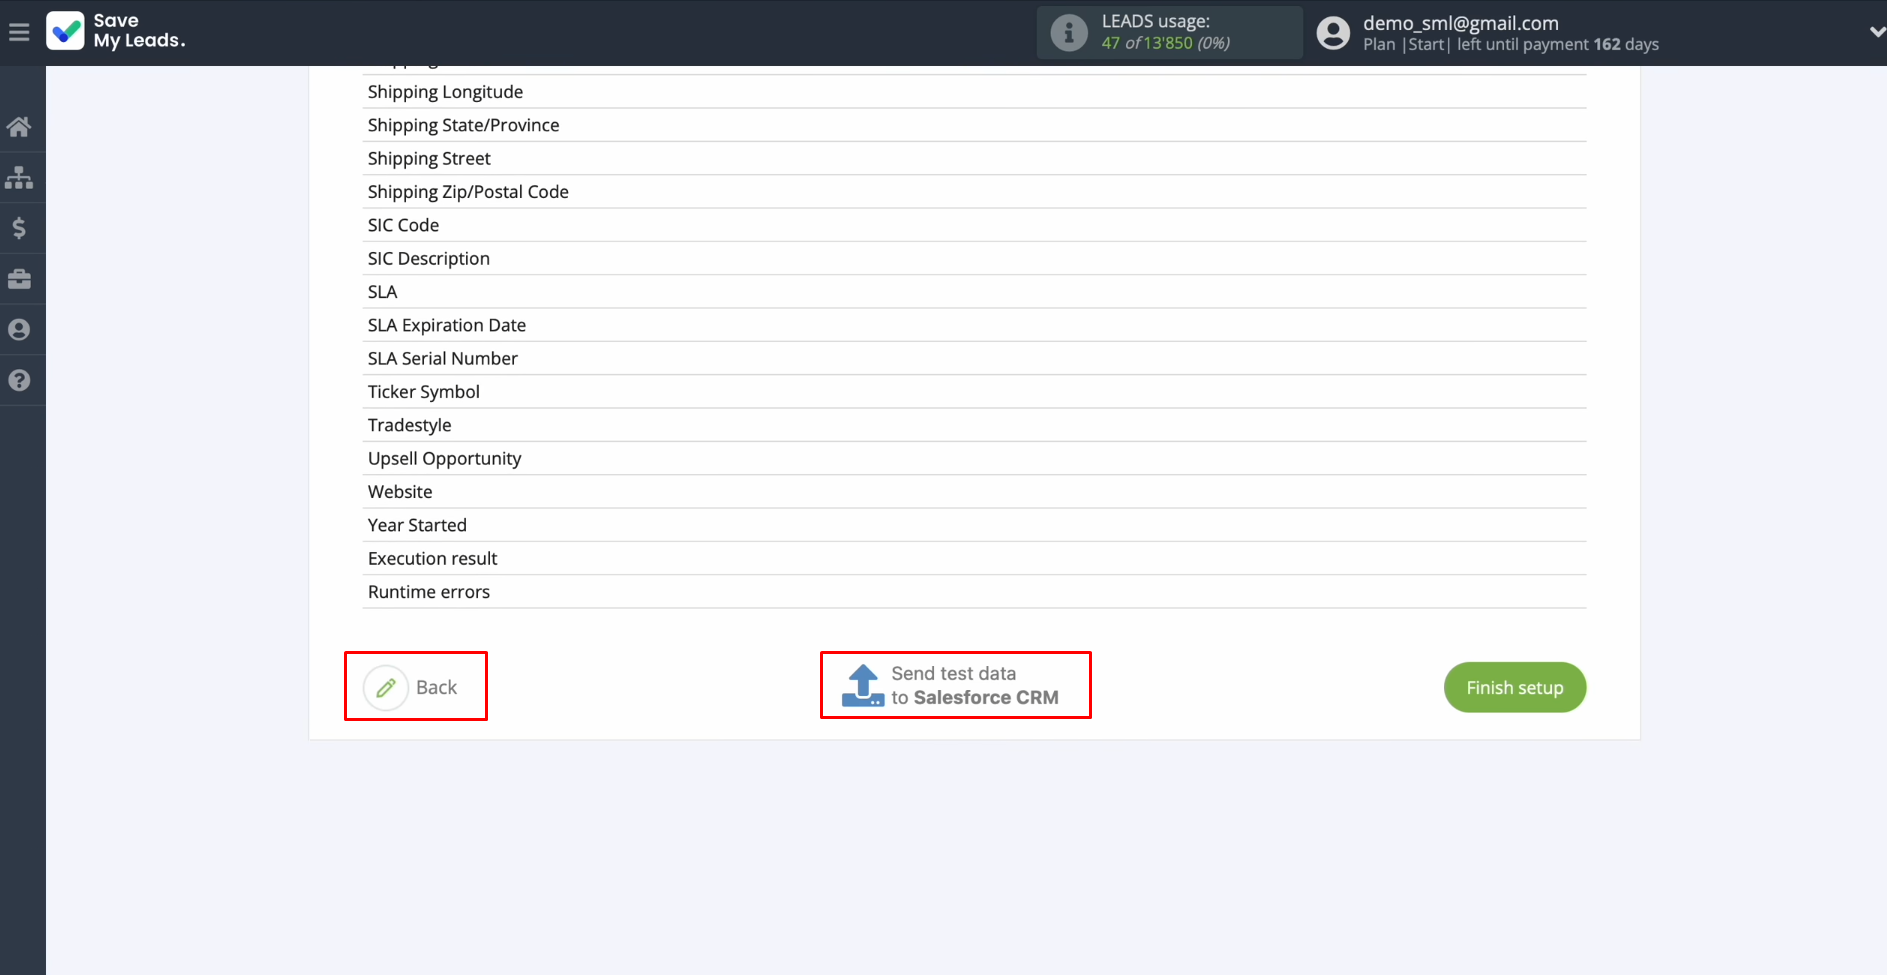Open the billing dollar icon

click(19, 228)
